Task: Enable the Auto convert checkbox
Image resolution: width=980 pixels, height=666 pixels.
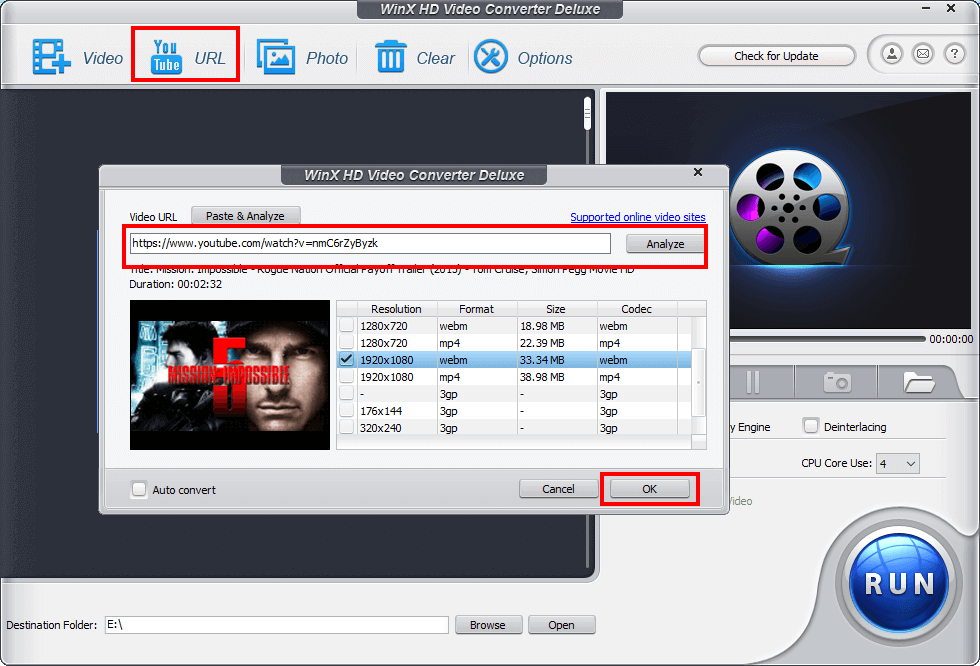Action: pos(139,489)
